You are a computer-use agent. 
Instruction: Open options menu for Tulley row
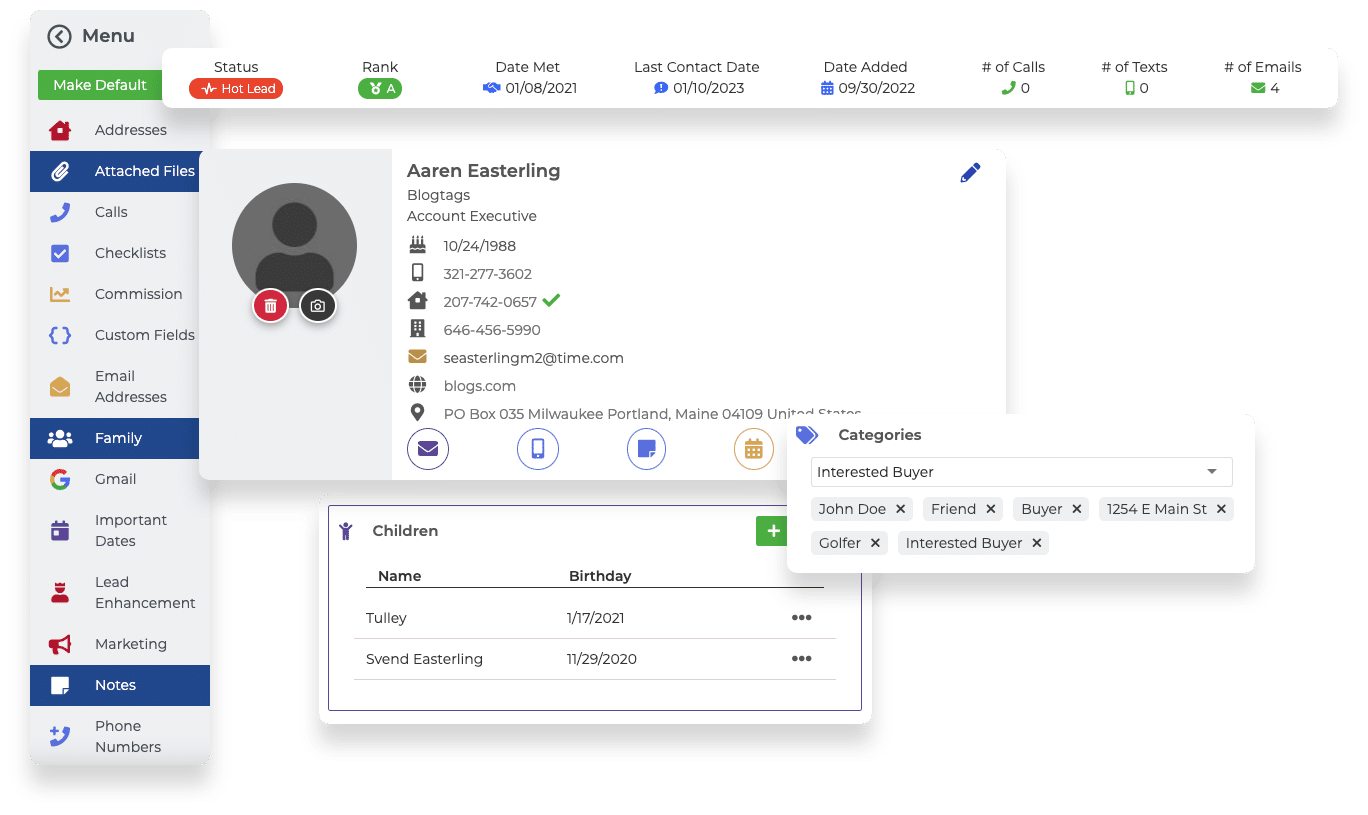pos(801,618)
